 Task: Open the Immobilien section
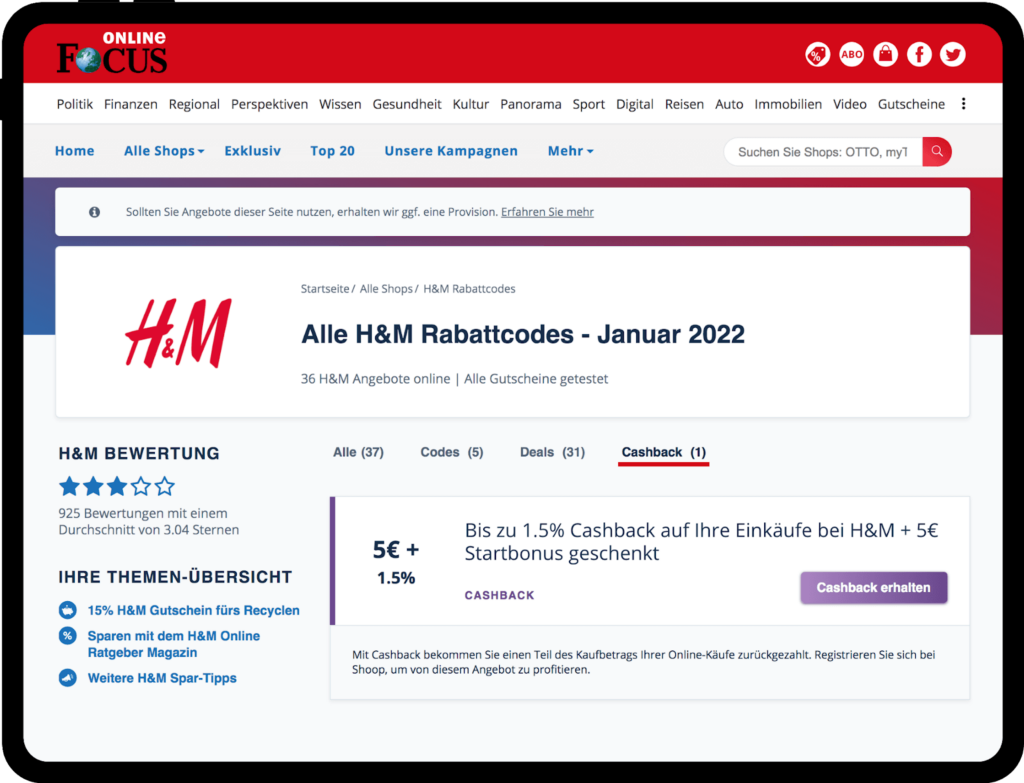point(788,104)
